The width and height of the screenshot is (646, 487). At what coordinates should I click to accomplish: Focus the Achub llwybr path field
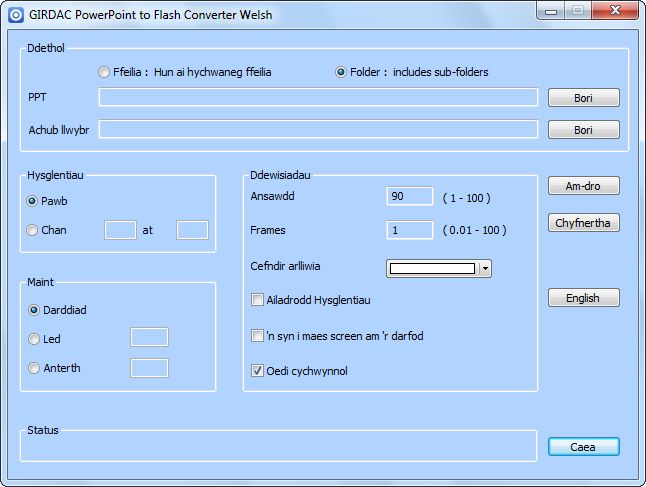[318, 129]
